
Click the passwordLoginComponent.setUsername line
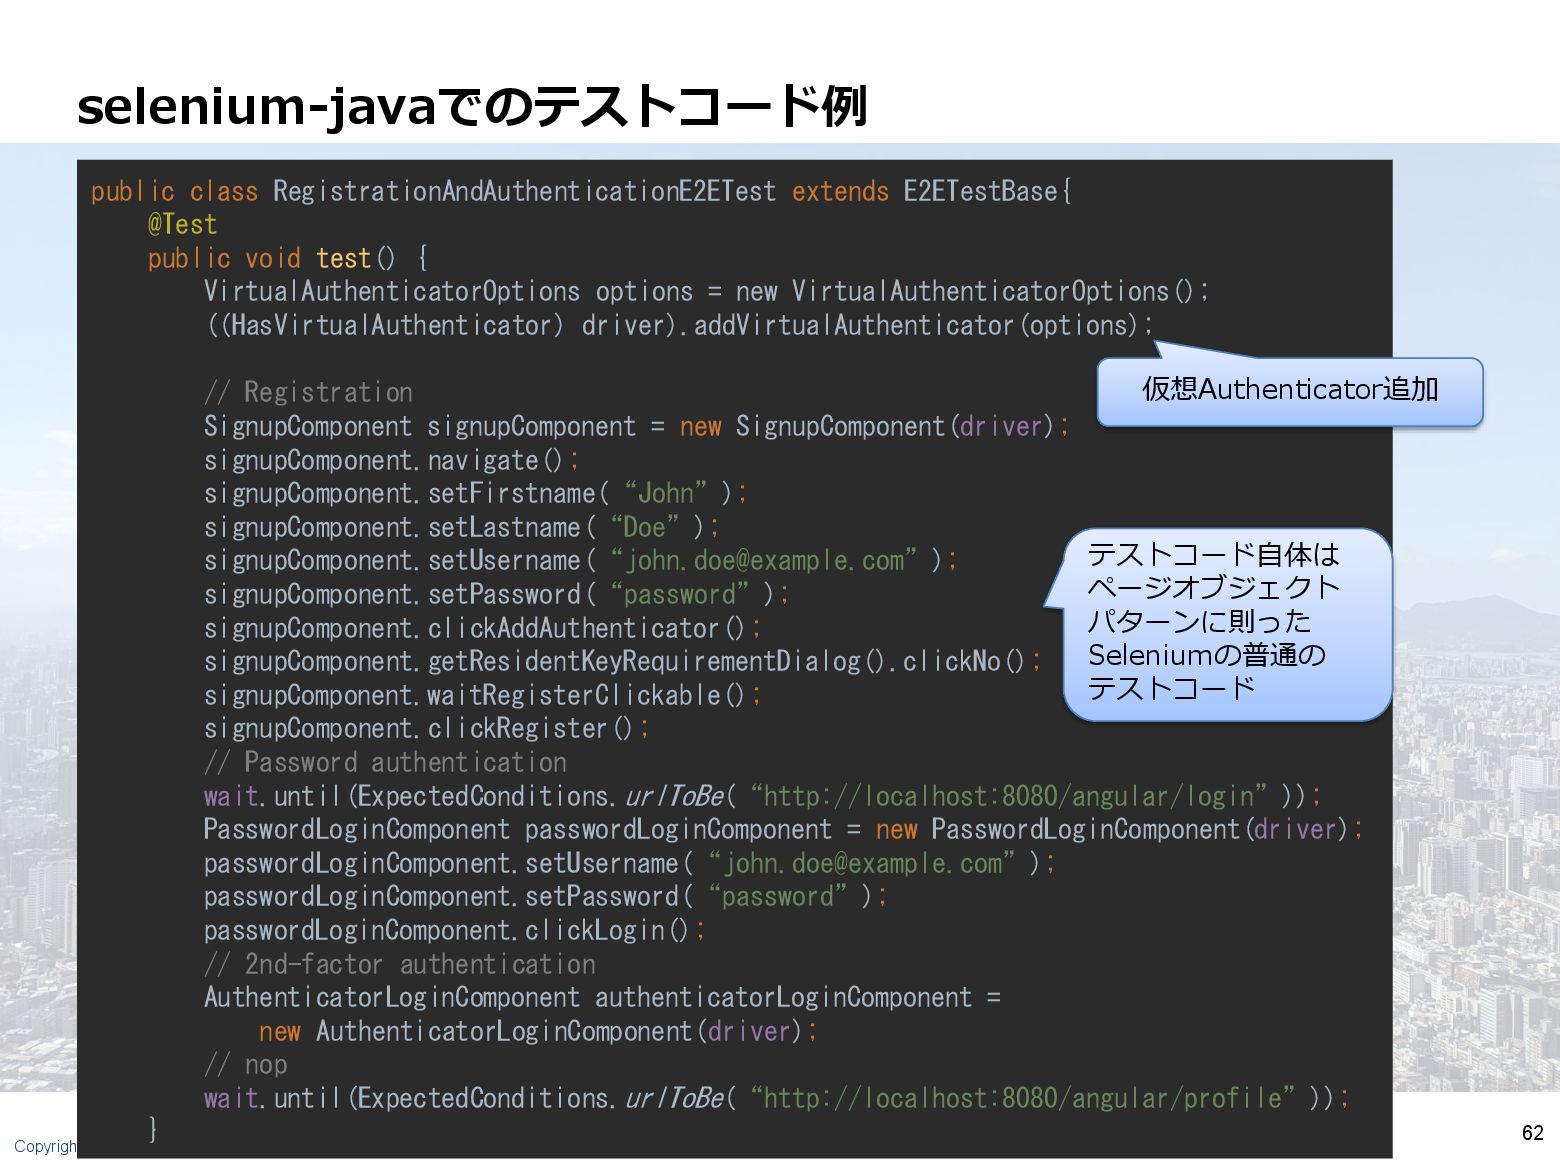pos(630,863)
